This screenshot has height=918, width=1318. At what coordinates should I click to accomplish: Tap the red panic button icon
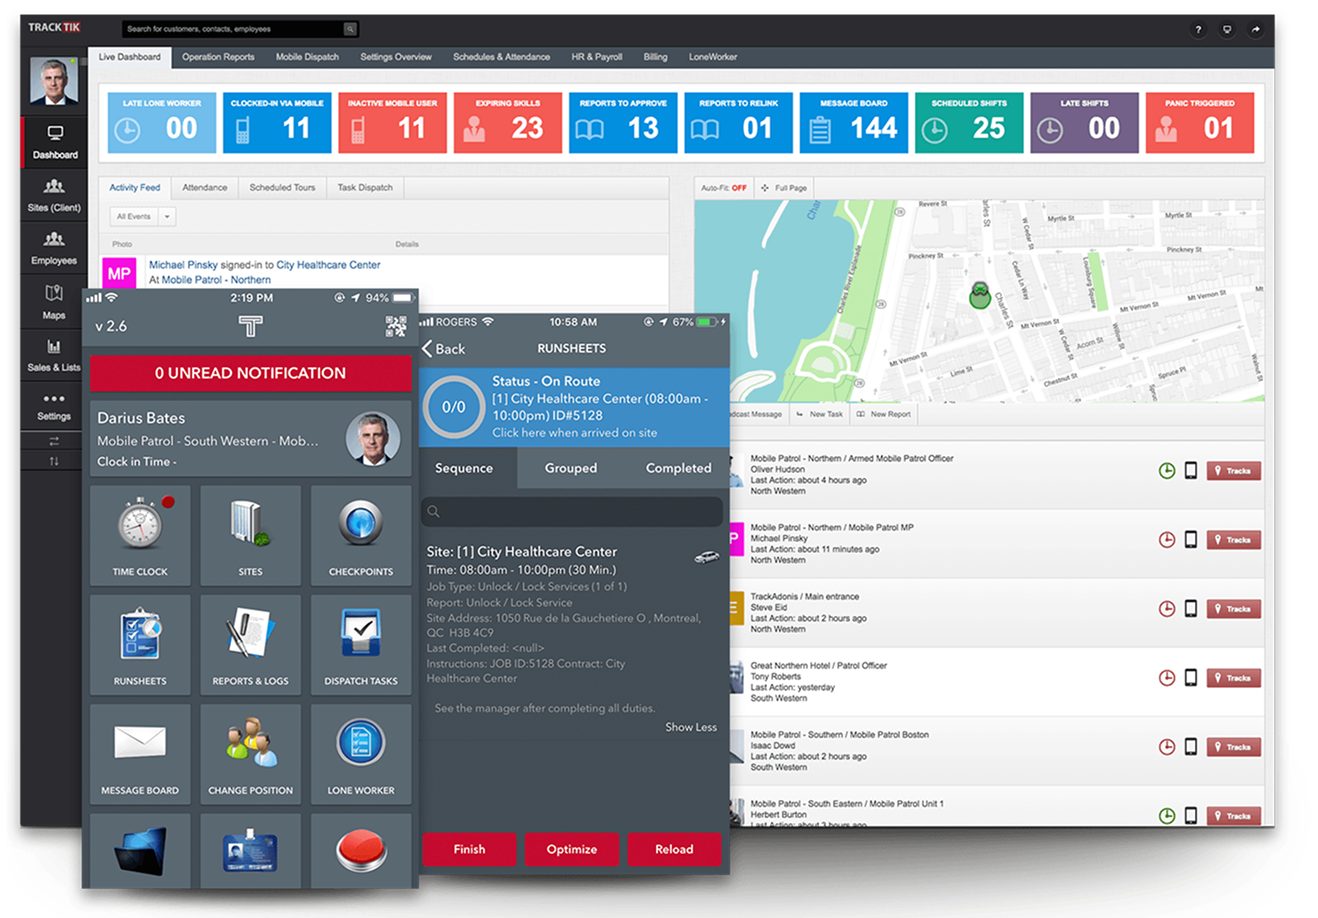[x=360, y=850]
